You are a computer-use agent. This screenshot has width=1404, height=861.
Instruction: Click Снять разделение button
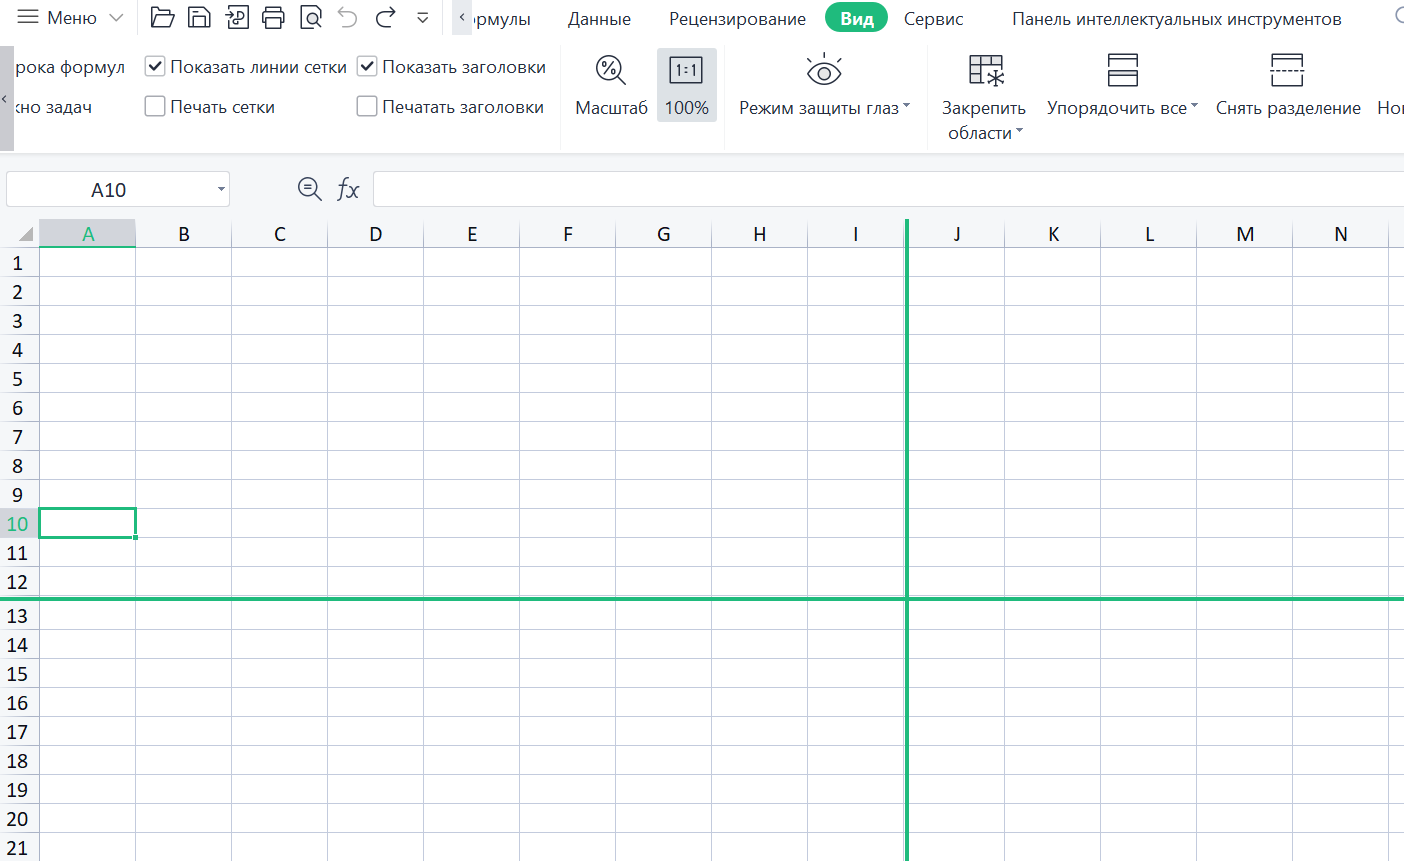1287,85
